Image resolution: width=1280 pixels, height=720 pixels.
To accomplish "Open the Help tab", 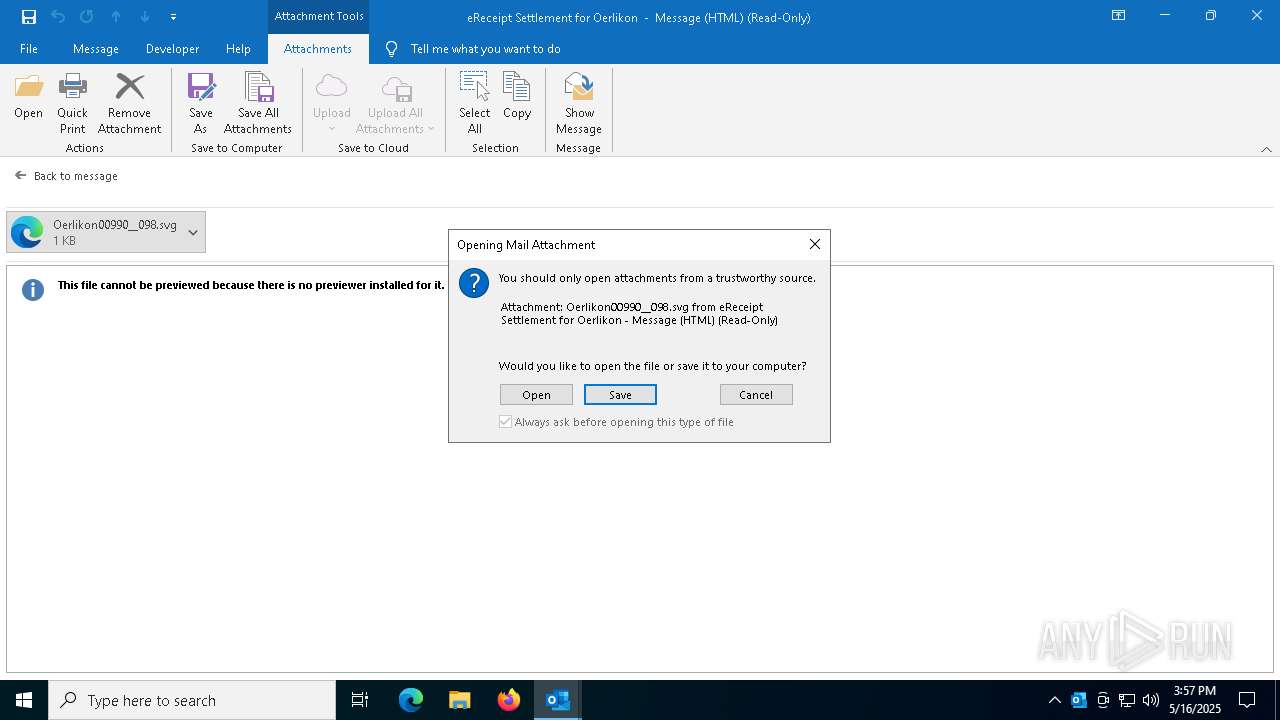I will coord(238,48).
